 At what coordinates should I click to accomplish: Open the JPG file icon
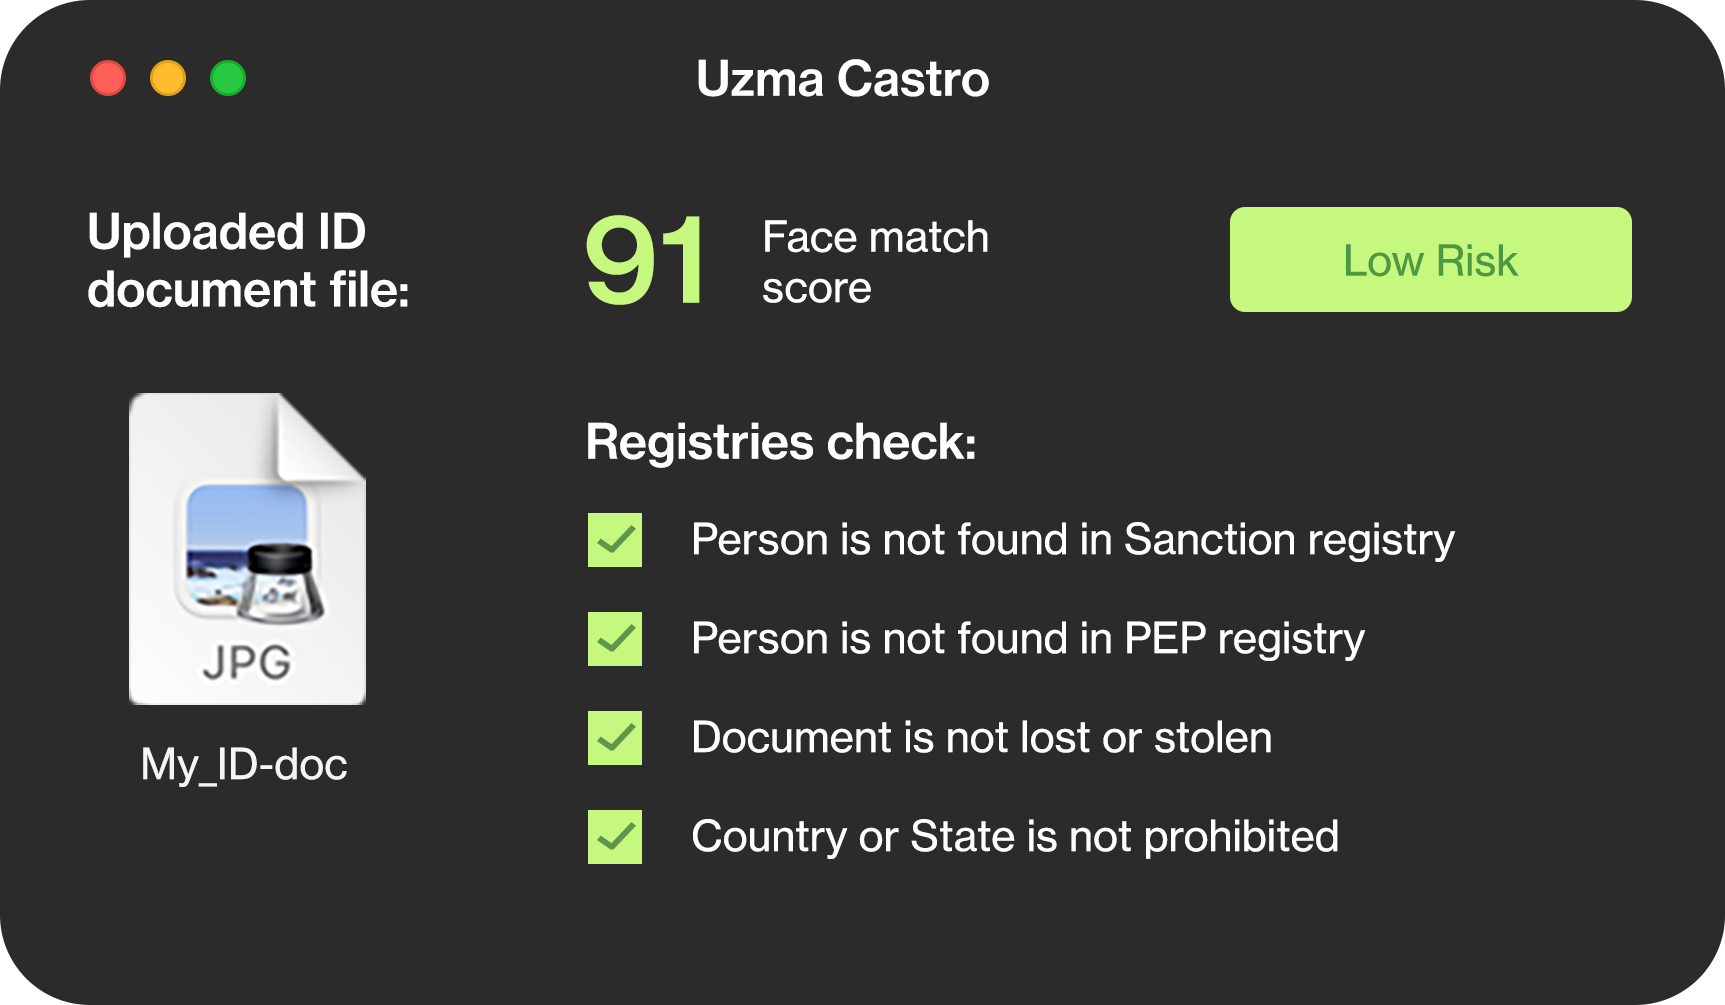pyautogui.click(x=247, y=549)
